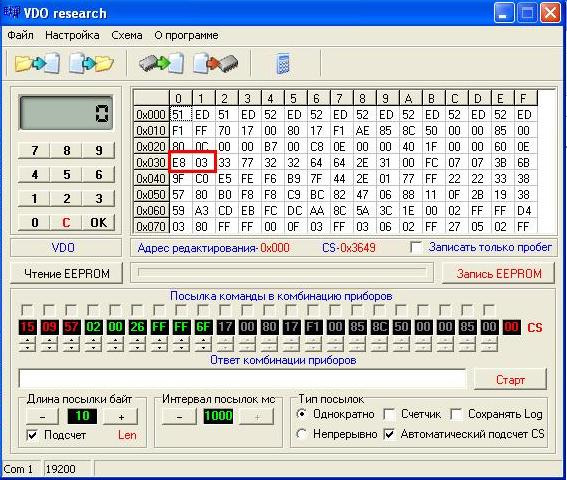The width and height of the screenshot is (567, 480).
Task: Click keypad digit 5
Action: [67, 175]
